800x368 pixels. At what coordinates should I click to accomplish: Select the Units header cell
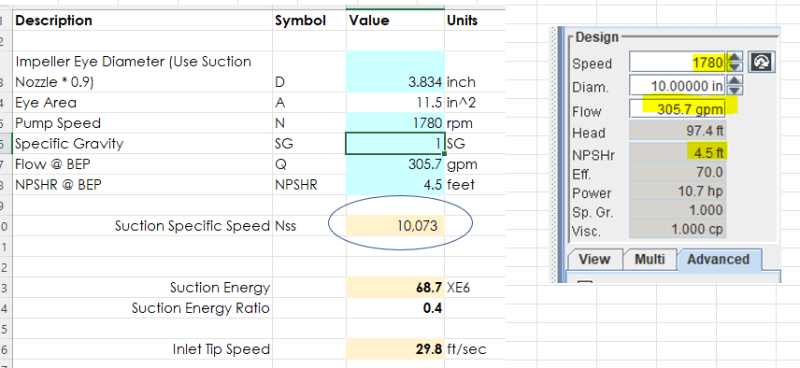coord(474,20)
